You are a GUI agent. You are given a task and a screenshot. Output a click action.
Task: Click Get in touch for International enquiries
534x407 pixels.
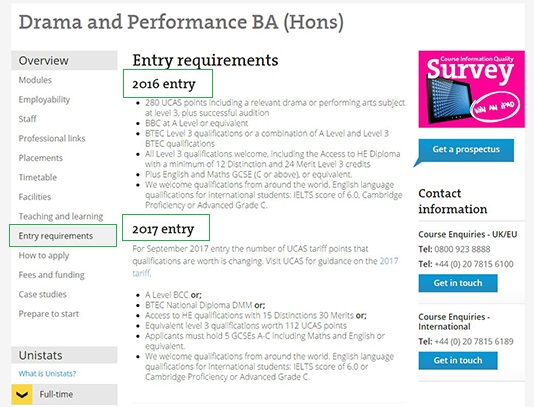pyautogui.click(x=458, y=360)
